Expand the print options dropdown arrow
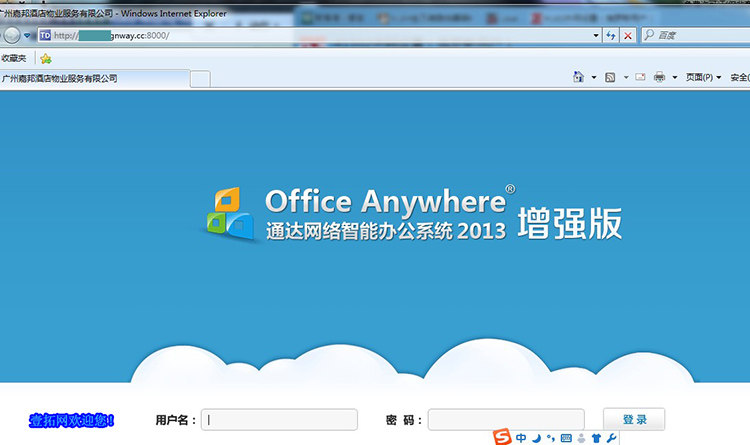 tap(674, 77)
